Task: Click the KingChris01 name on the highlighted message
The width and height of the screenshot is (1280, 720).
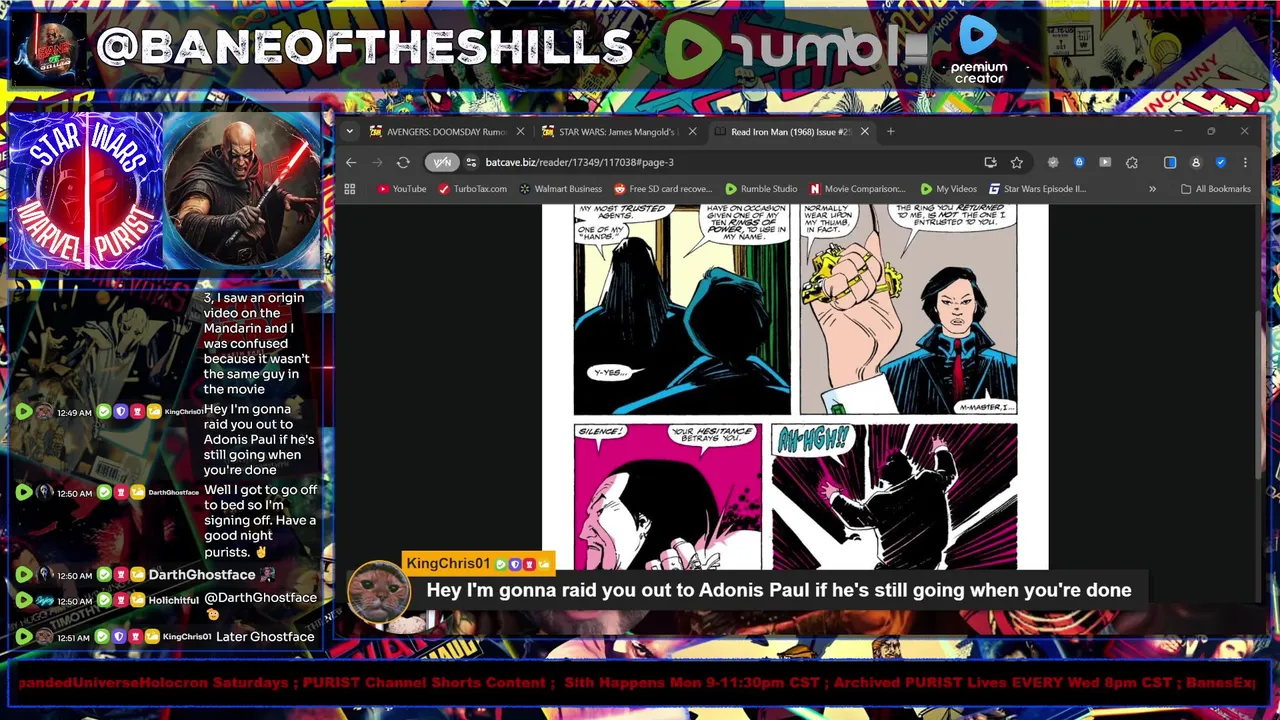Action: click(448, 564)
